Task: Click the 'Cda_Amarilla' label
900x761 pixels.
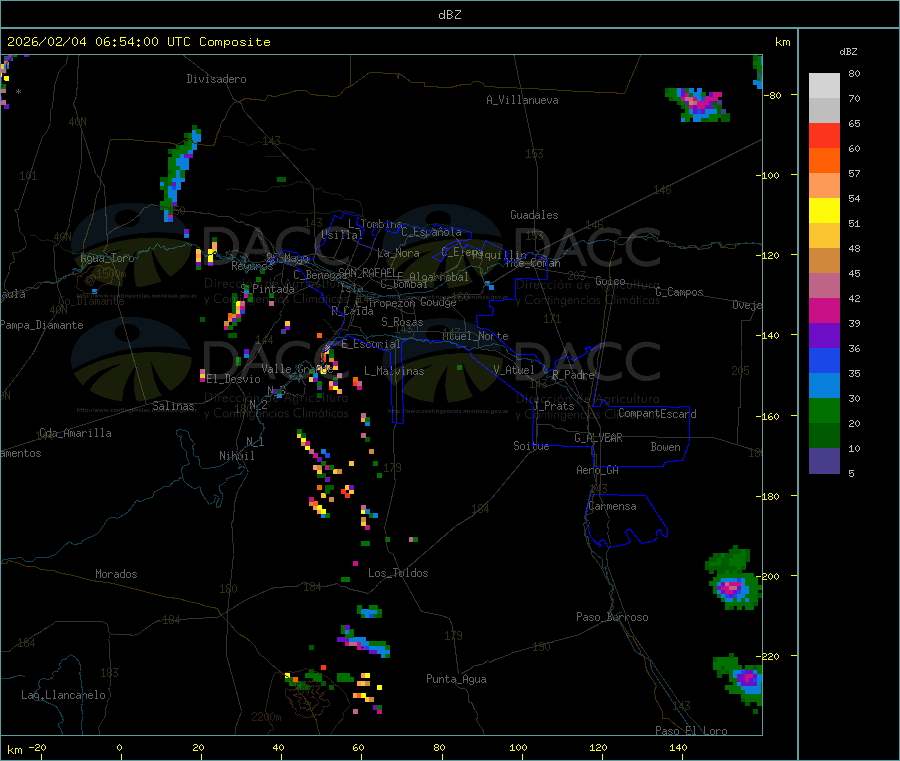Action: pos(75,433)
